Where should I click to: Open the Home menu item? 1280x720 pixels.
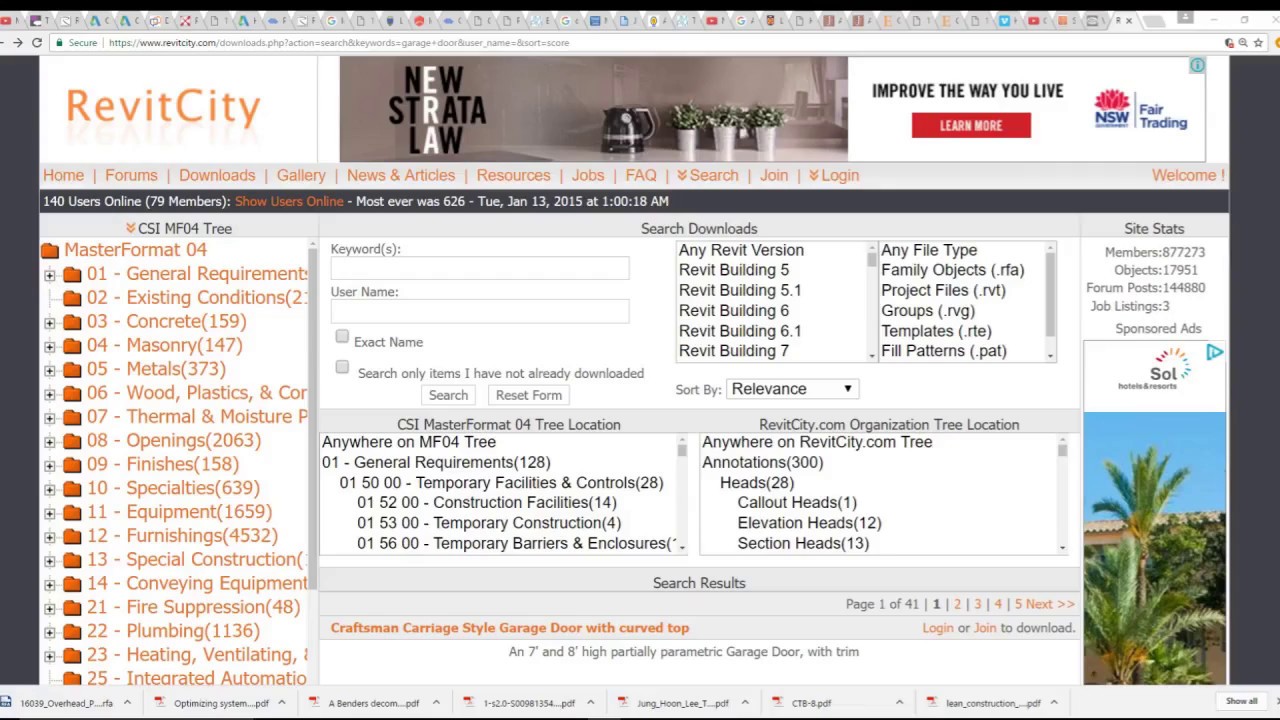click(63, 175)
